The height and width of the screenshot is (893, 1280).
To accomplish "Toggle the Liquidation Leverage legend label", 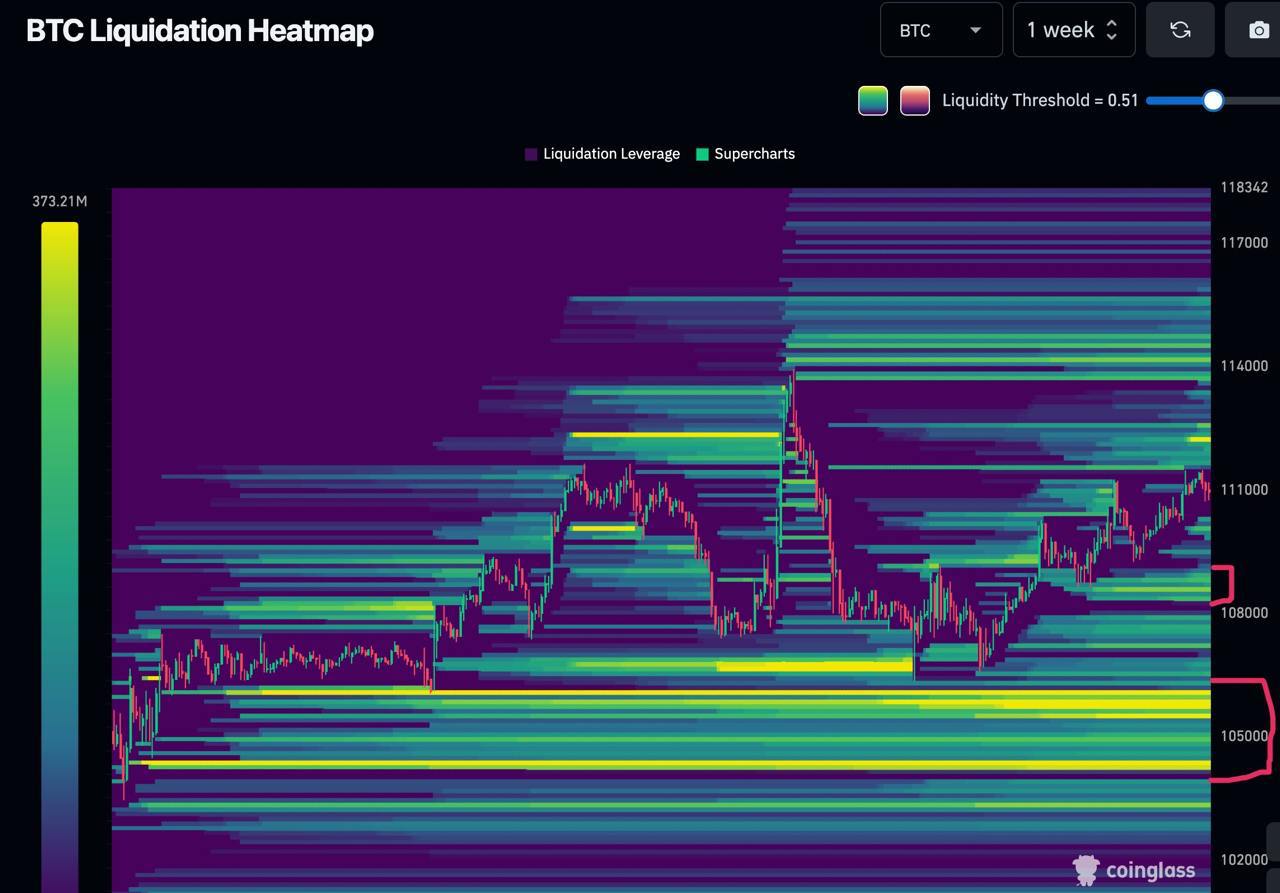I will [x=611, y=154].
